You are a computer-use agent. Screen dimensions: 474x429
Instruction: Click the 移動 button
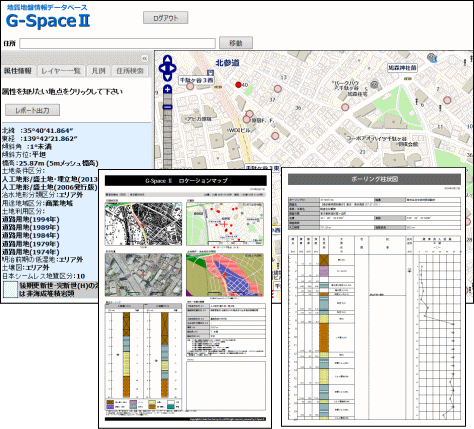pos(236,43)
